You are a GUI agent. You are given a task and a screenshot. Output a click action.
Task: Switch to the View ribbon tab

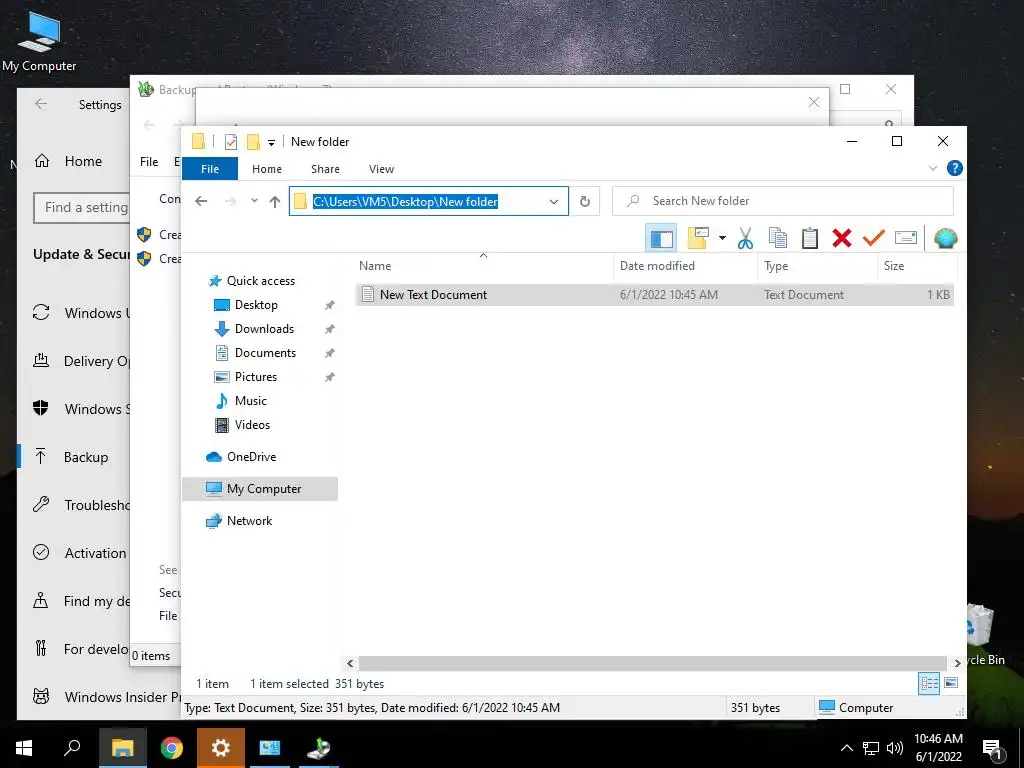coord(381,168)
